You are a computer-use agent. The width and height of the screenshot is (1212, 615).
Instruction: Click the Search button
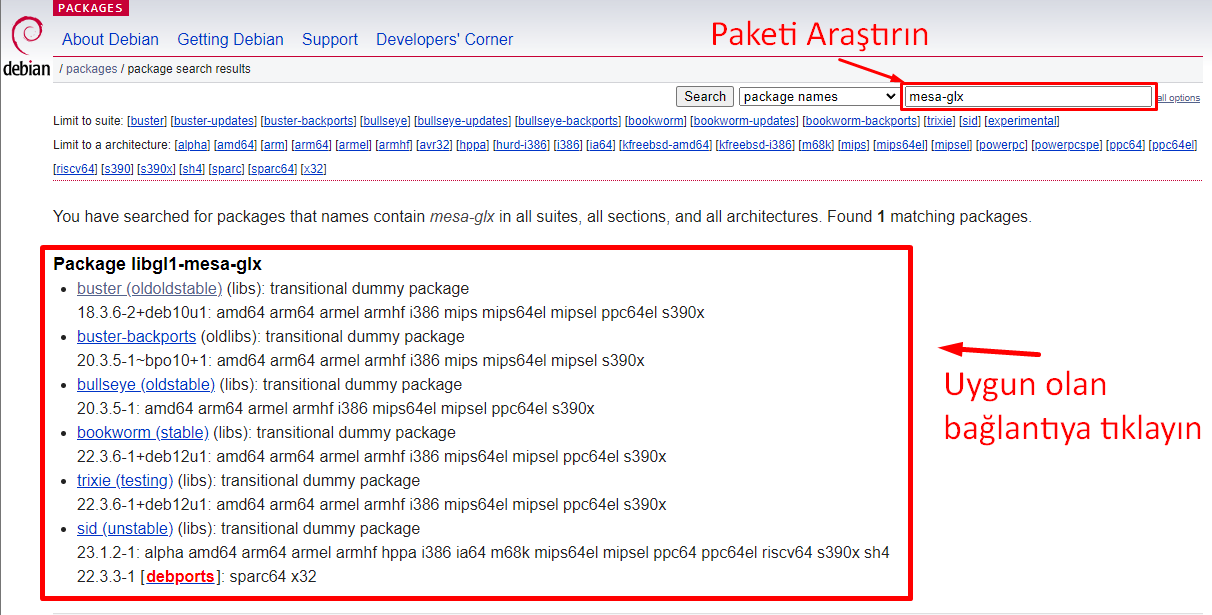(705, 96)
